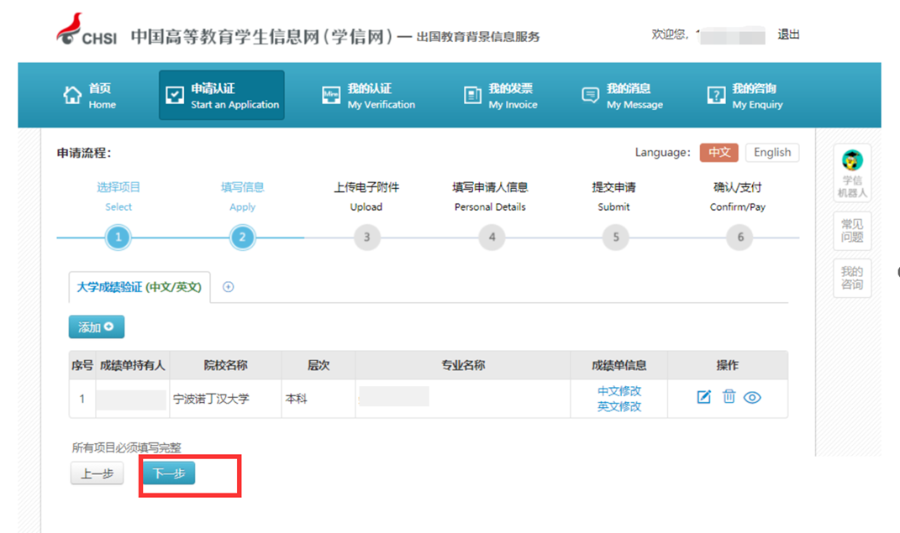
Task: Click the 院校名称 column header
Action: coord(226,365)
